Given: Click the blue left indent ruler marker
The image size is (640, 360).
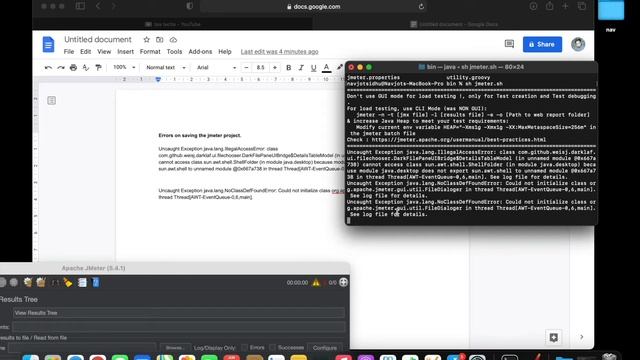Looking at the screenshot, I should [x=158, y=79].
